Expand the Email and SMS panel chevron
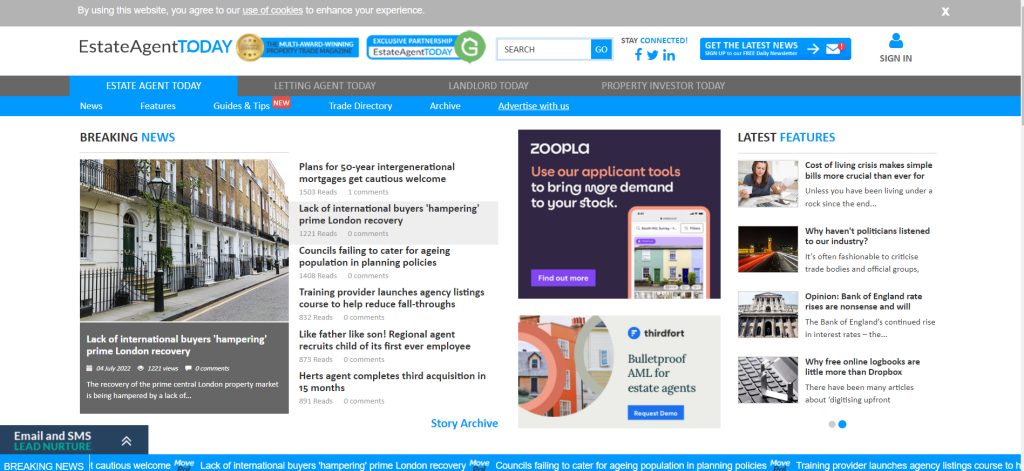This screenshot has height=471, width=1024. pos(126,441)
